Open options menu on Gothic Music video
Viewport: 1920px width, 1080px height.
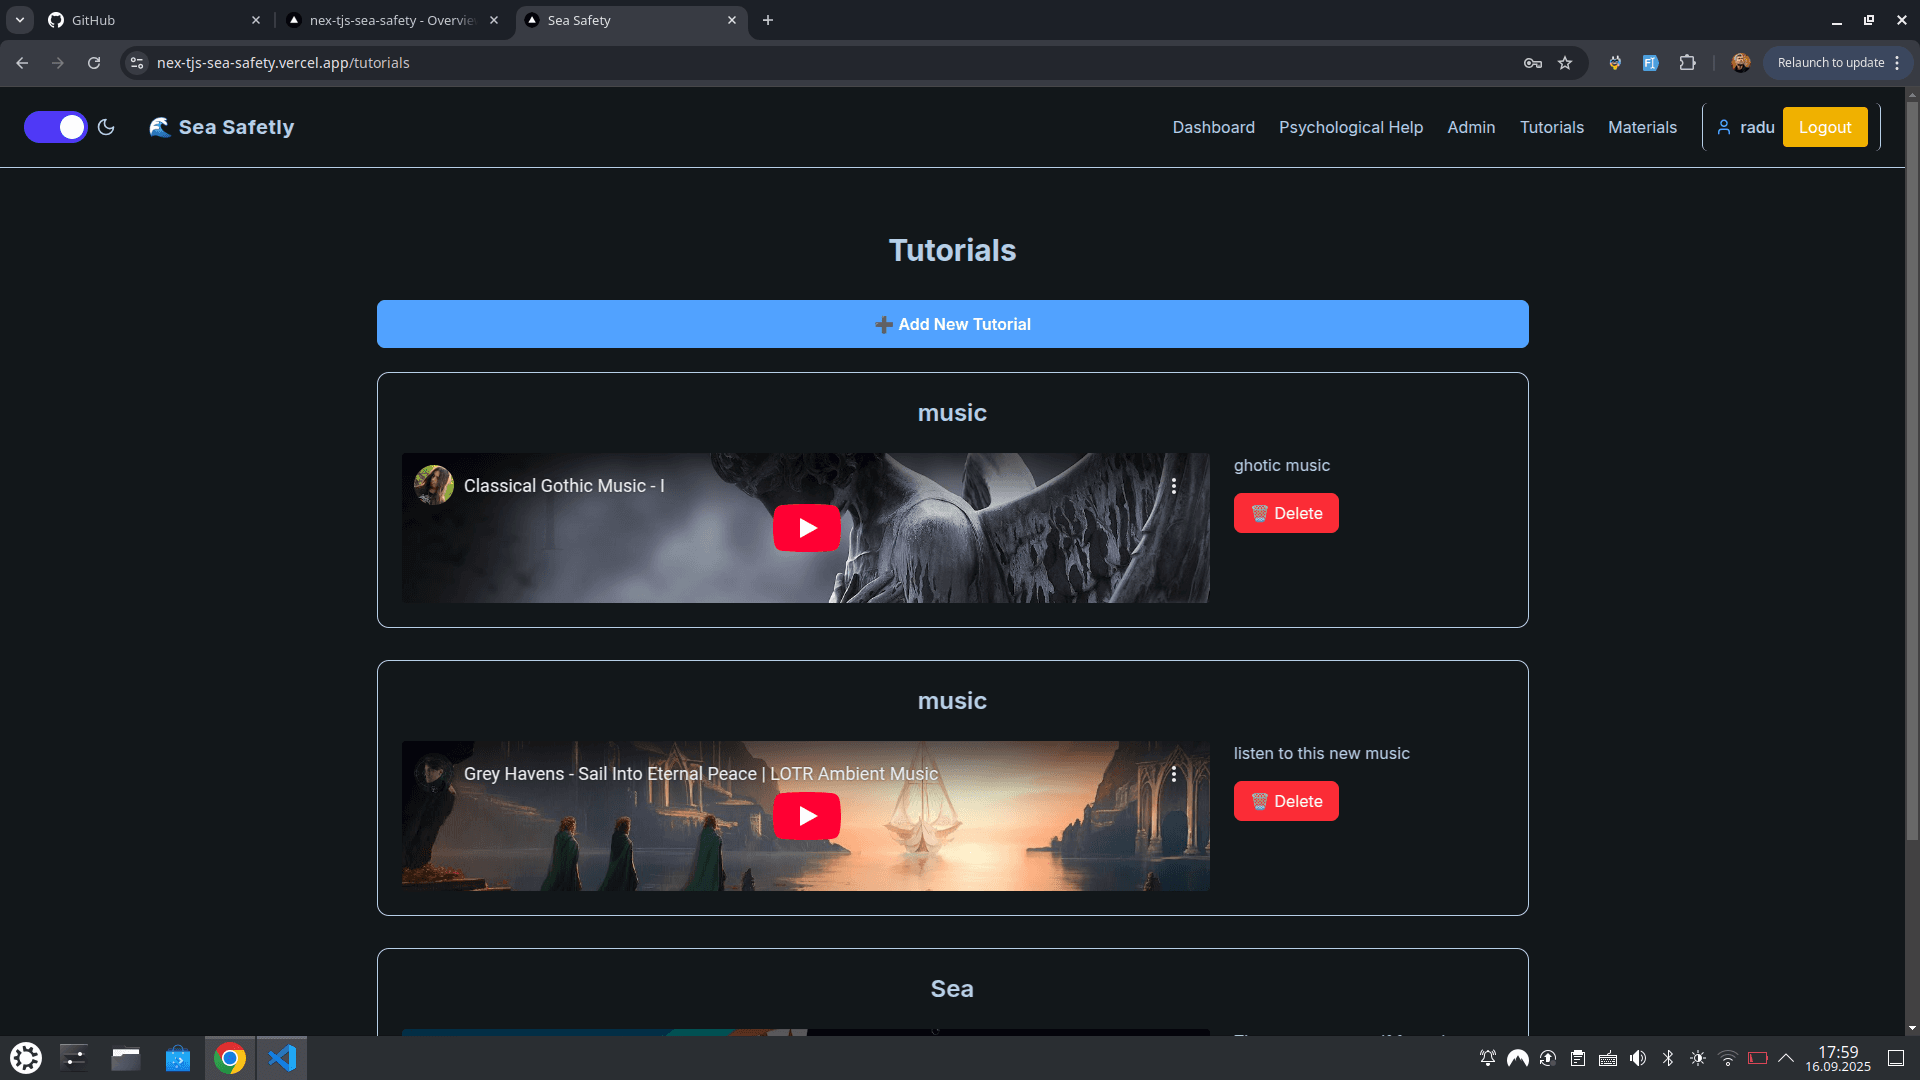point(1174,486)
